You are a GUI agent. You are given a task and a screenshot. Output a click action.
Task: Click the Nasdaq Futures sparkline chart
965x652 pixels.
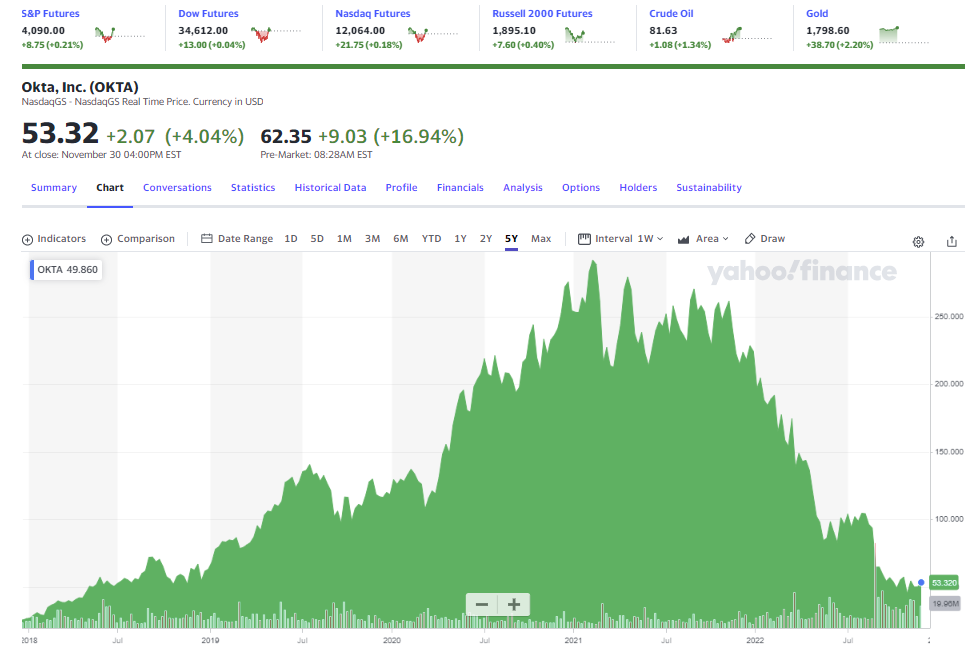(433, 35)
